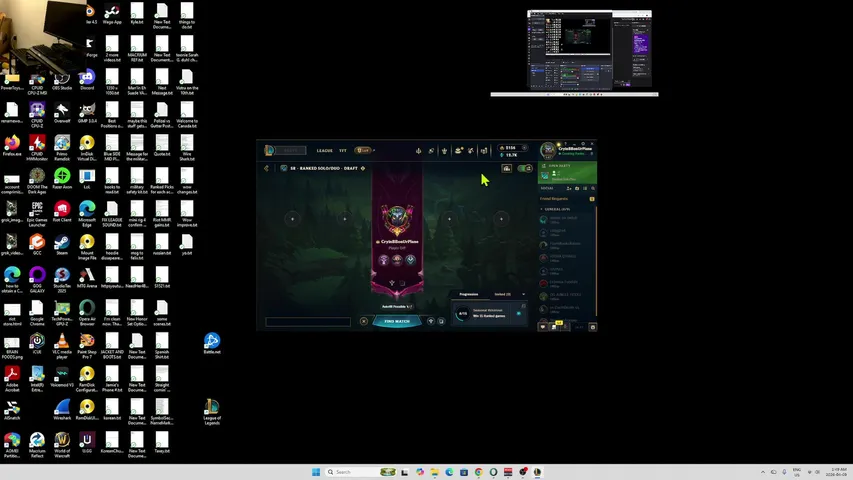The height and width of the screenshot is (480, 853).
Task: Open the missions icon with notification badge
Action: click(554, 326)
